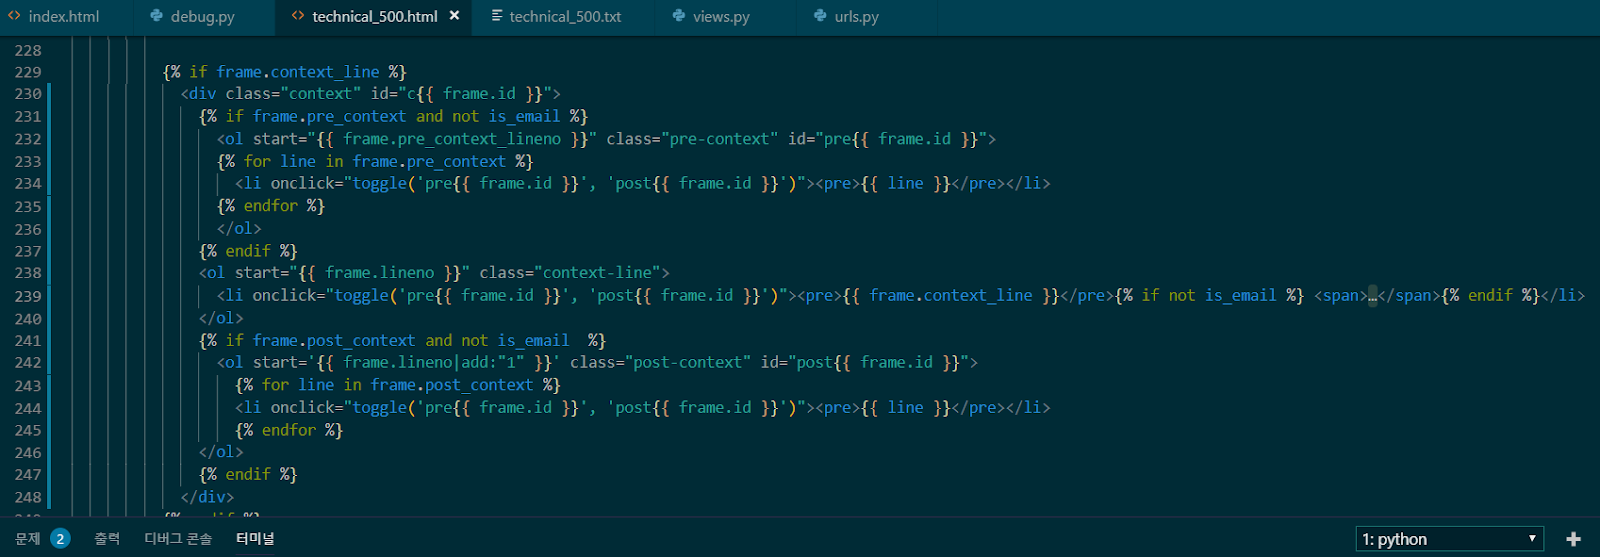Click the closing </div> tag on line 248

point(207,497)
